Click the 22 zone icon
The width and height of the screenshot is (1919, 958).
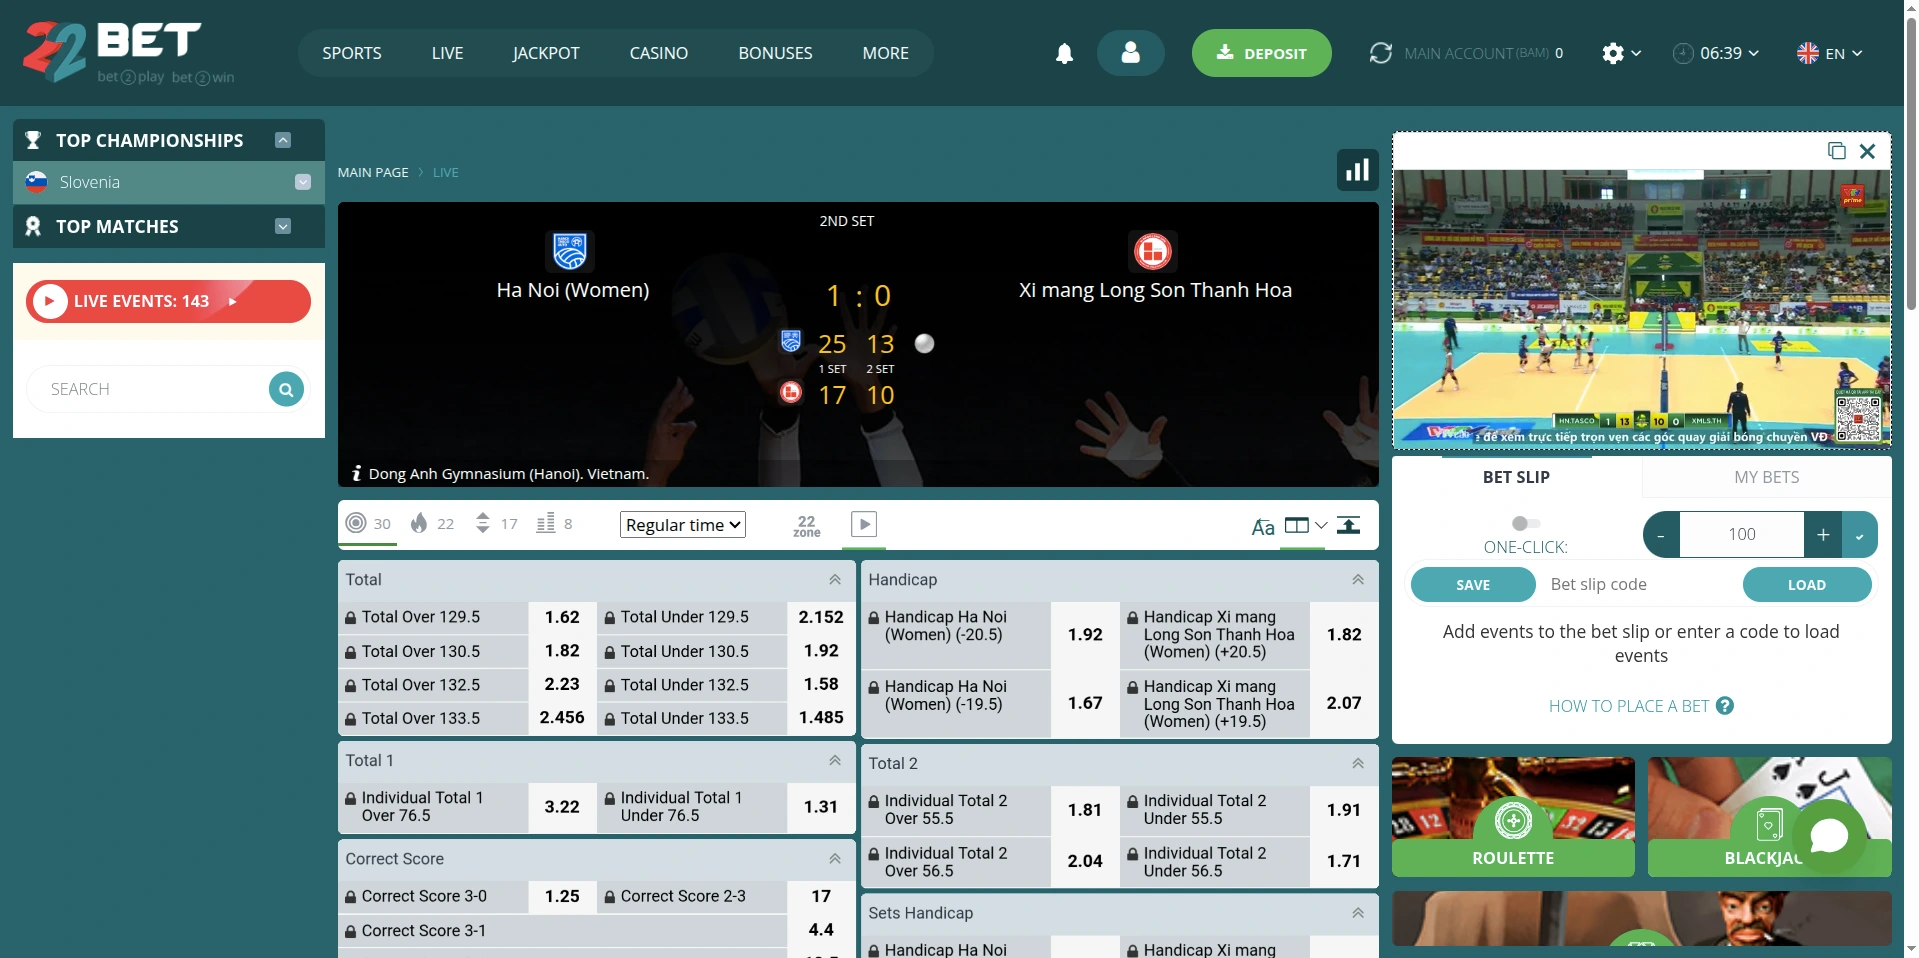806,526
